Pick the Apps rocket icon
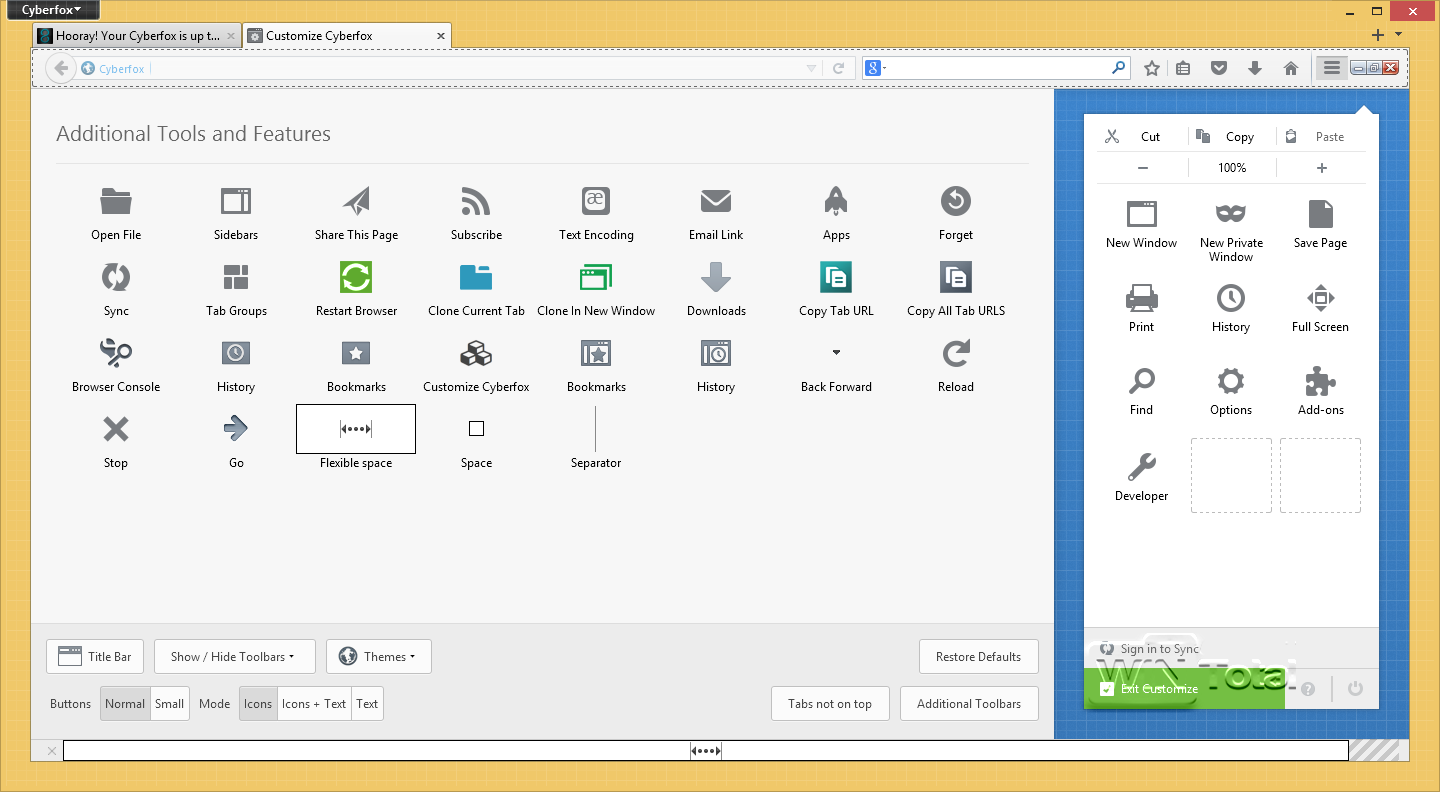The height and width of the screenshot is (792, 1440). click(x=836, y=201)
